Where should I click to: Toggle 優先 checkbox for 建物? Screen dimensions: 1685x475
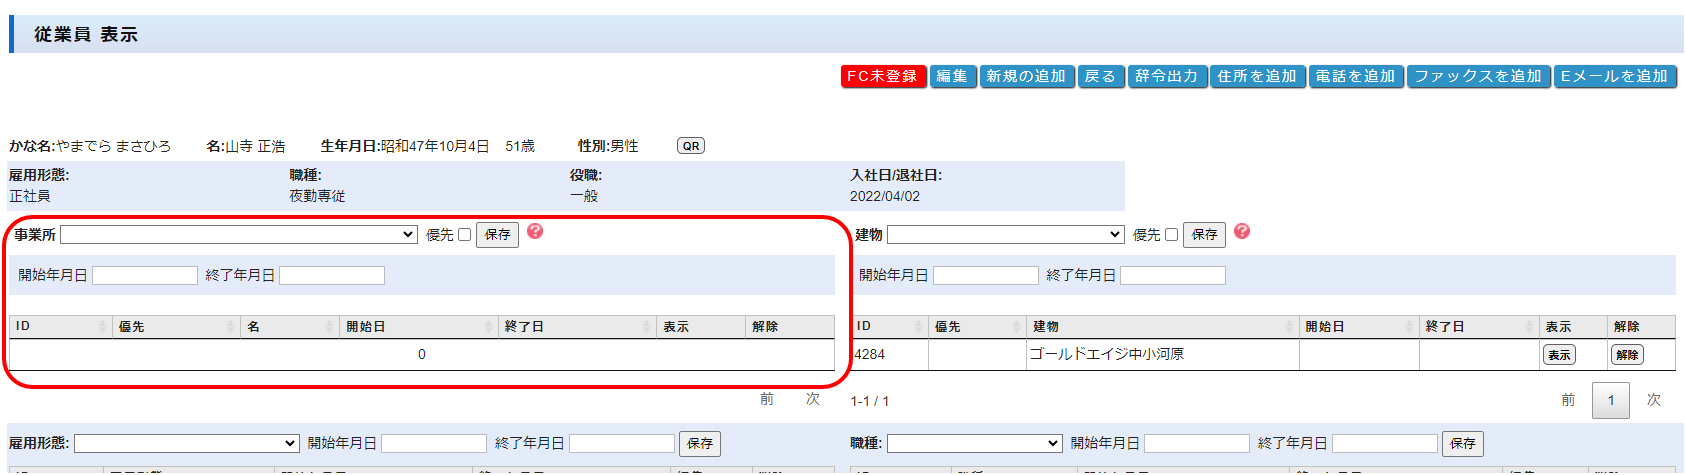click(1171, 235)
